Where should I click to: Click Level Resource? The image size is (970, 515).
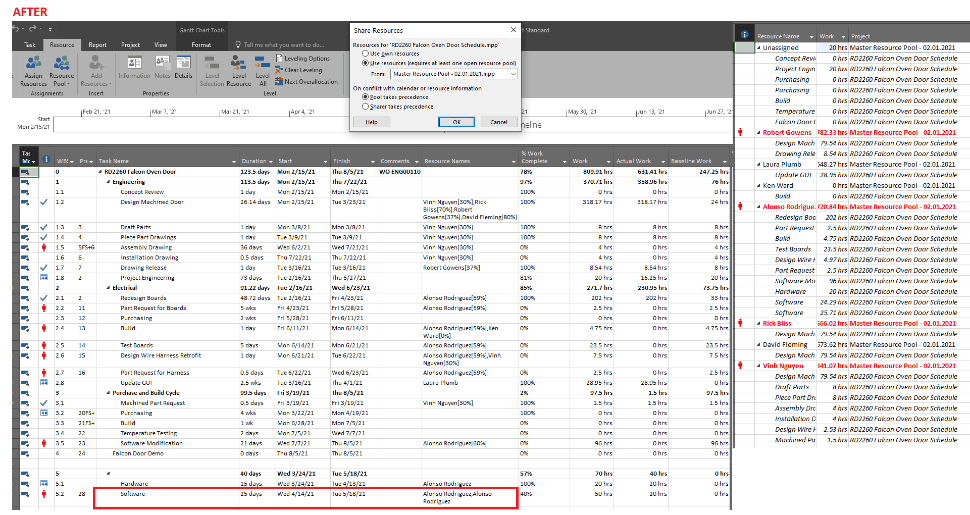tap(239, 71)
